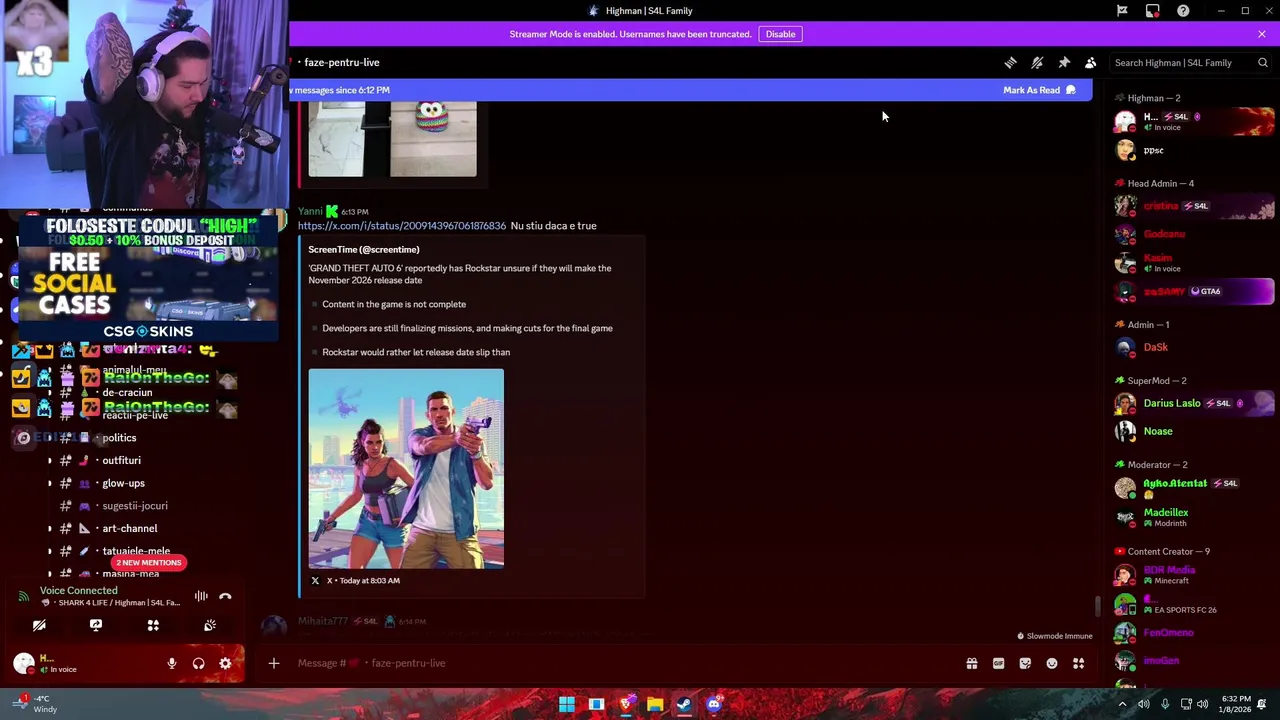Open User Settings gear
1280x720 pixels.
(225, 663)
